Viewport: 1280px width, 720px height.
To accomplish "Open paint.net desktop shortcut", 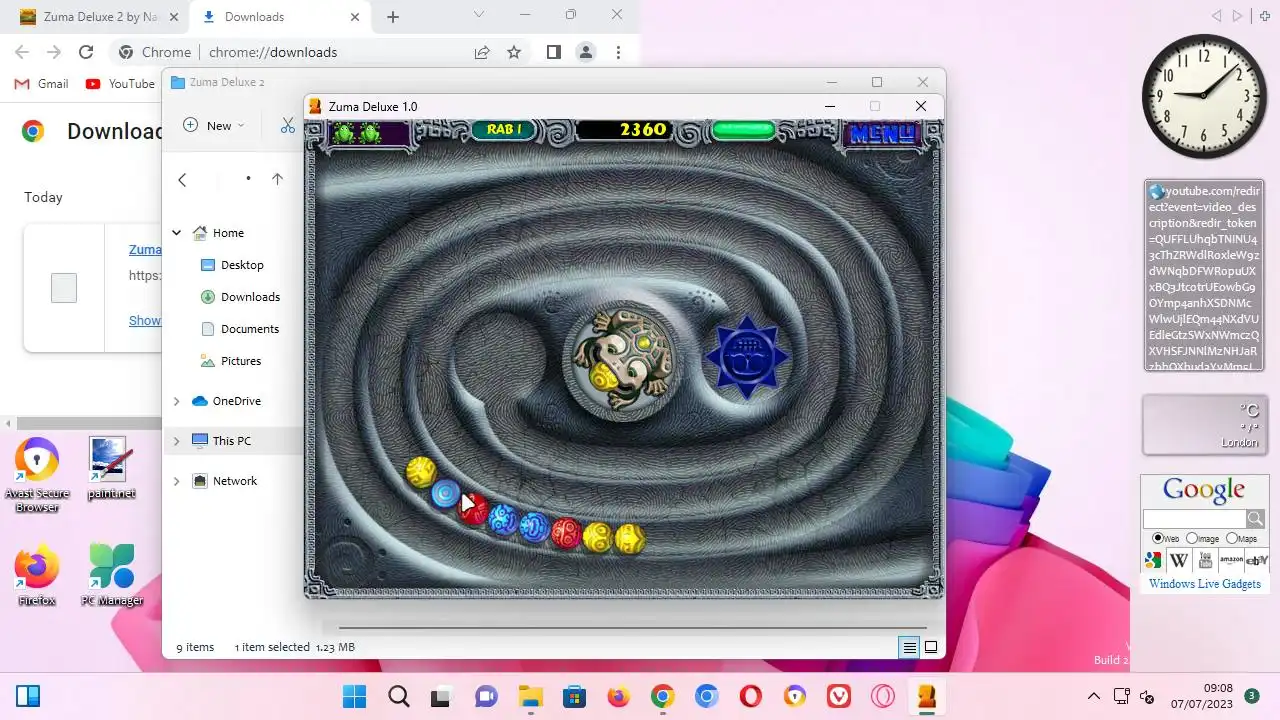I will 110,468.
